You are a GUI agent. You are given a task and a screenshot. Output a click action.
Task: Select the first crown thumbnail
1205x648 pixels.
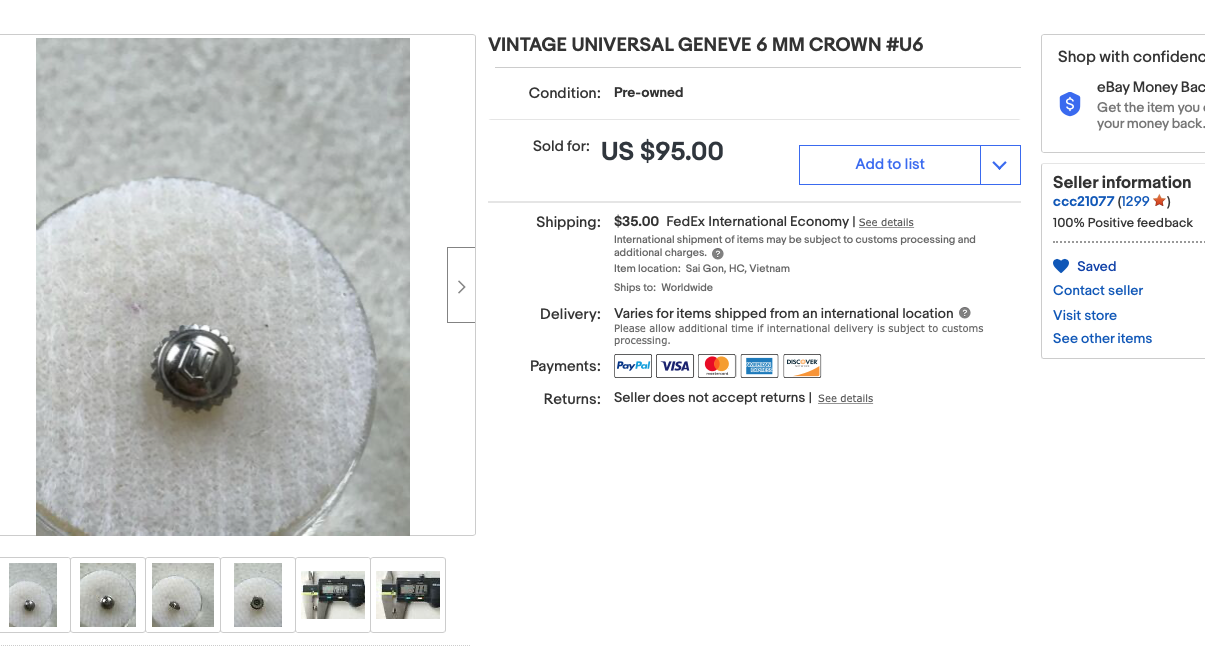tap(33, 595)
